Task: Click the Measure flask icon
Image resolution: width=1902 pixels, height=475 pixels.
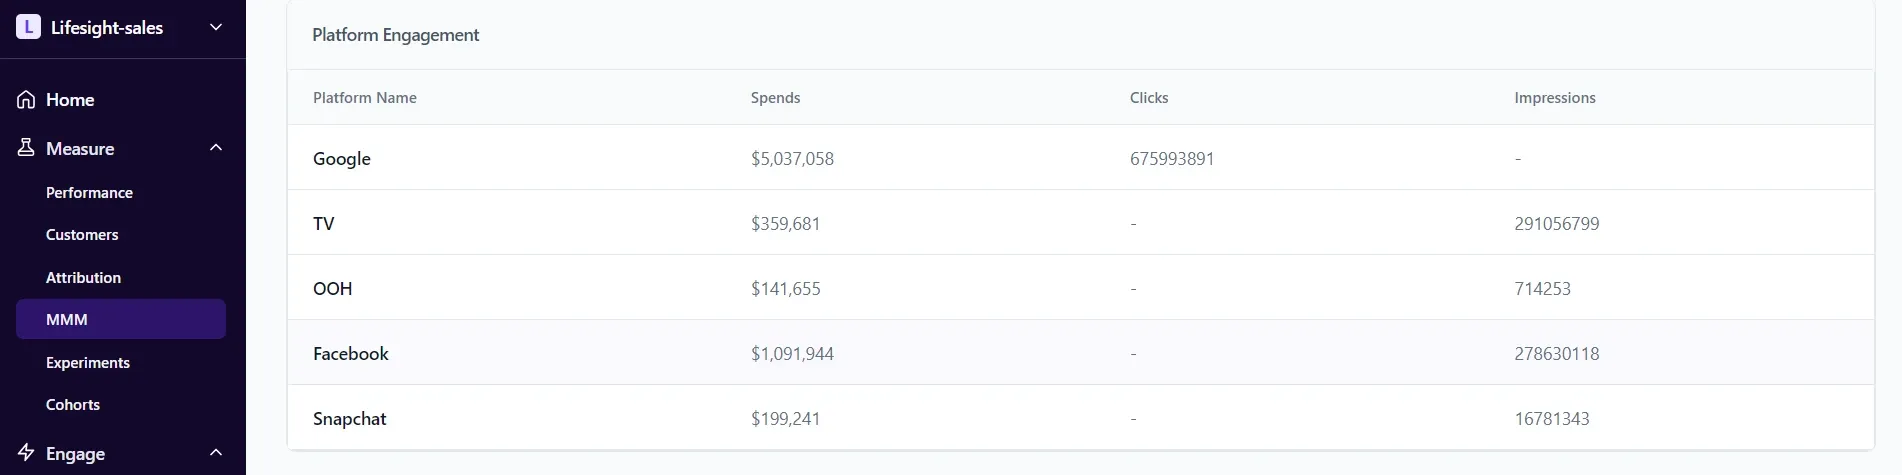Action: [x=26, y=148]
